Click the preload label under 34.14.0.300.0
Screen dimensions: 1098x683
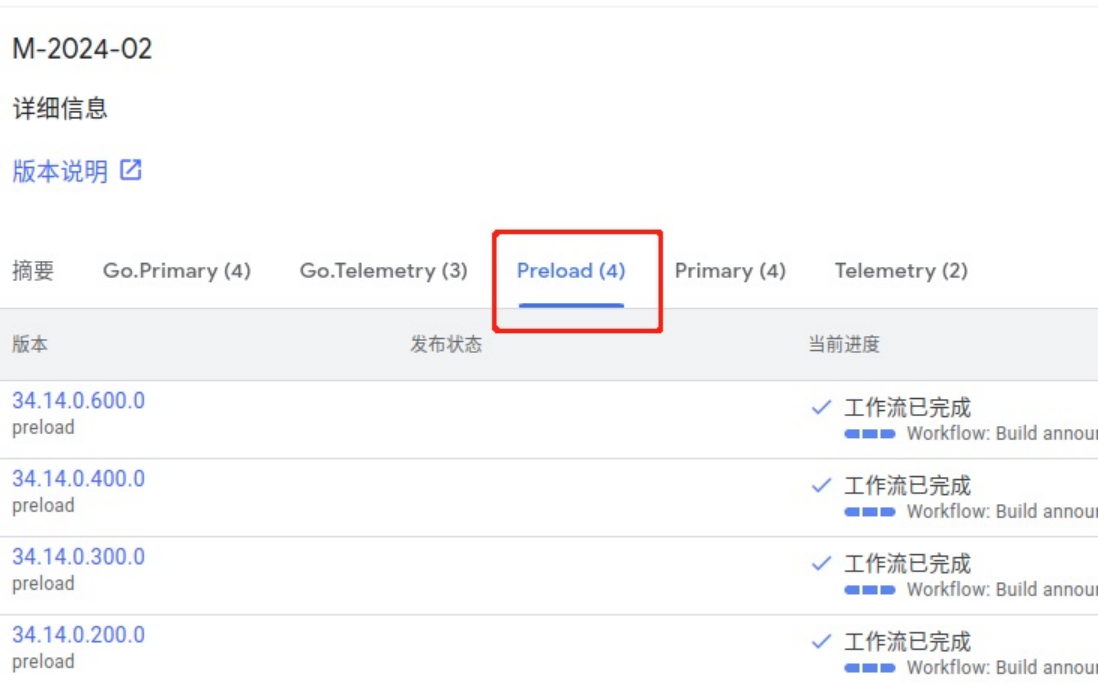43,584
